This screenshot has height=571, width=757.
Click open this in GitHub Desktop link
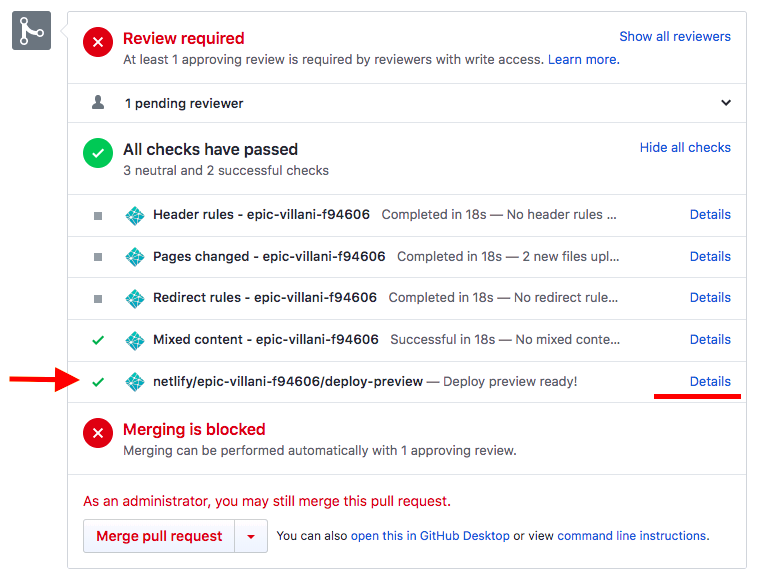430,536
